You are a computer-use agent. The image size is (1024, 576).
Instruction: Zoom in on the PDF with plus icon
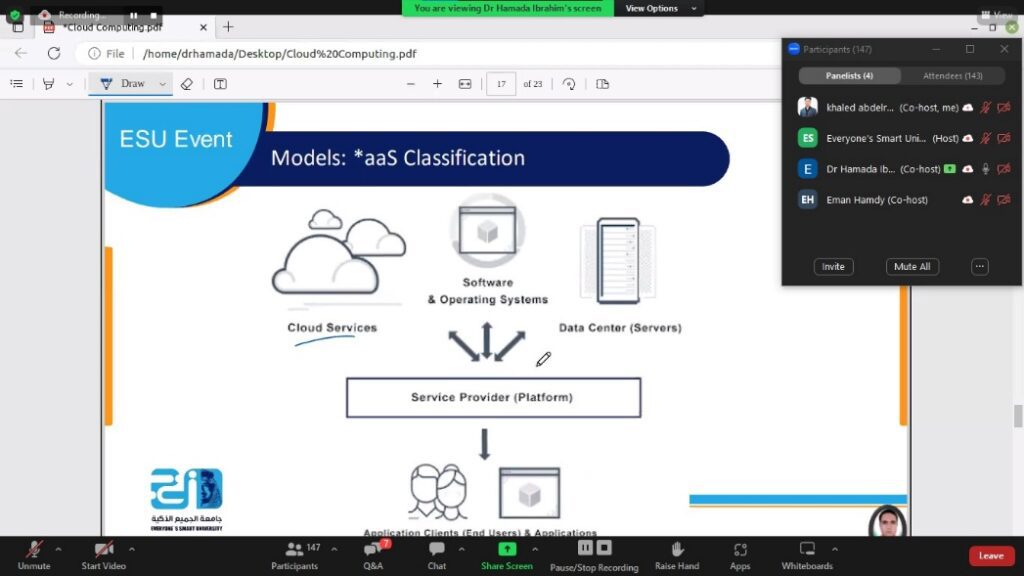point(437,84)
